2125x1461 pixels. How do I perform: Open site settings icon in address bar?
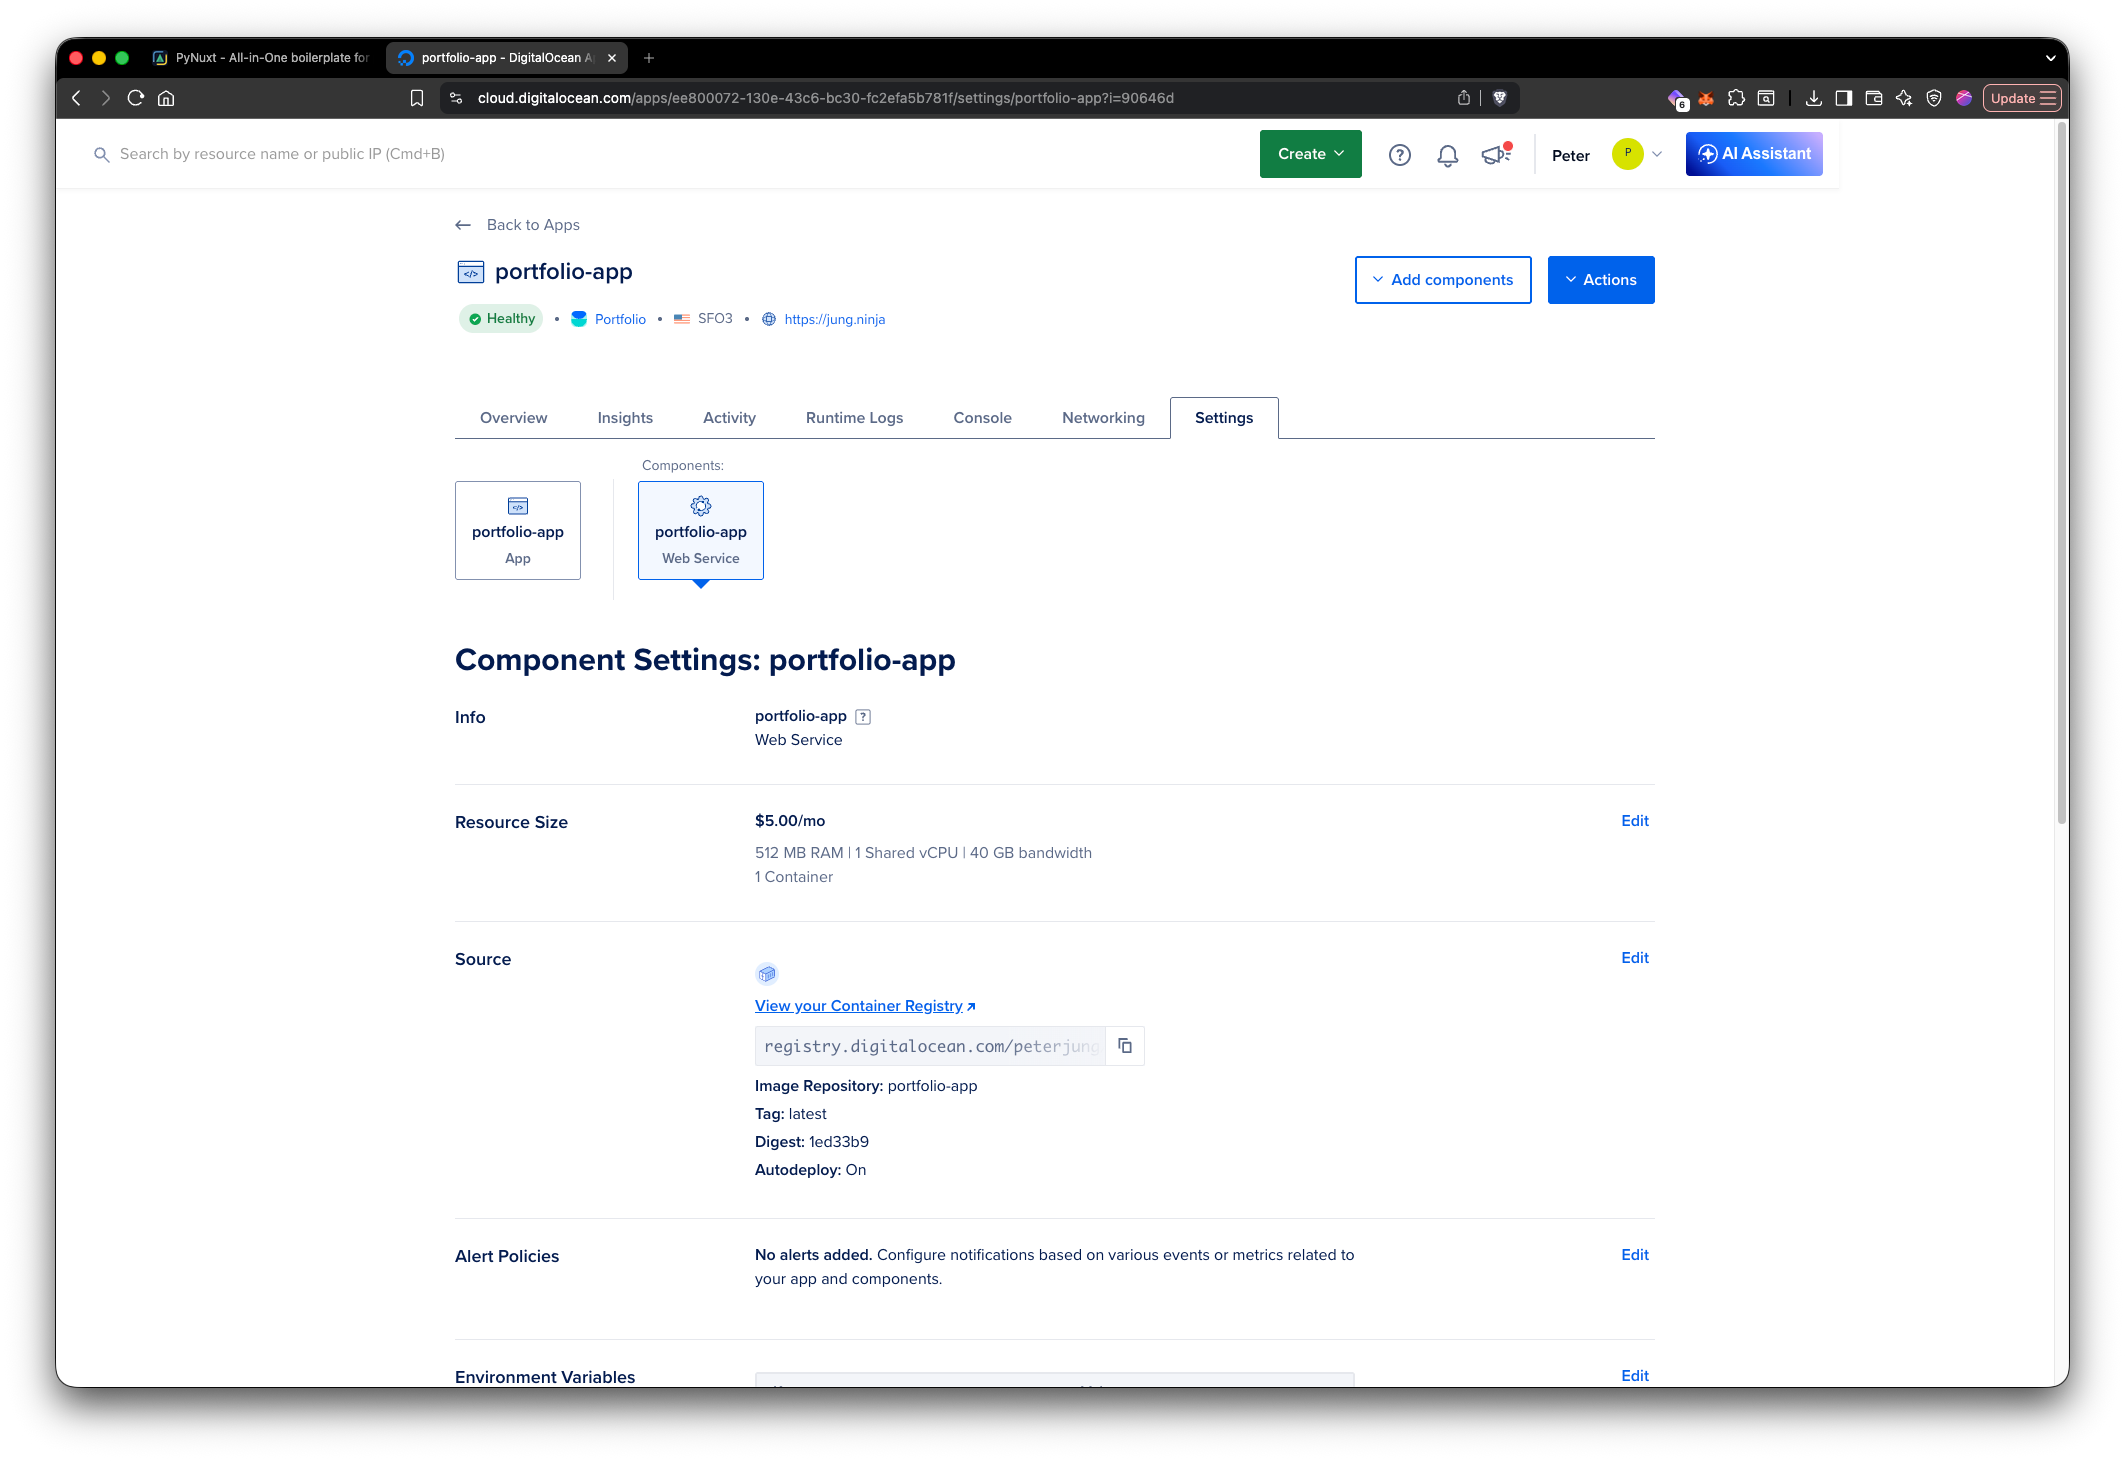click(x=456, y=98)
